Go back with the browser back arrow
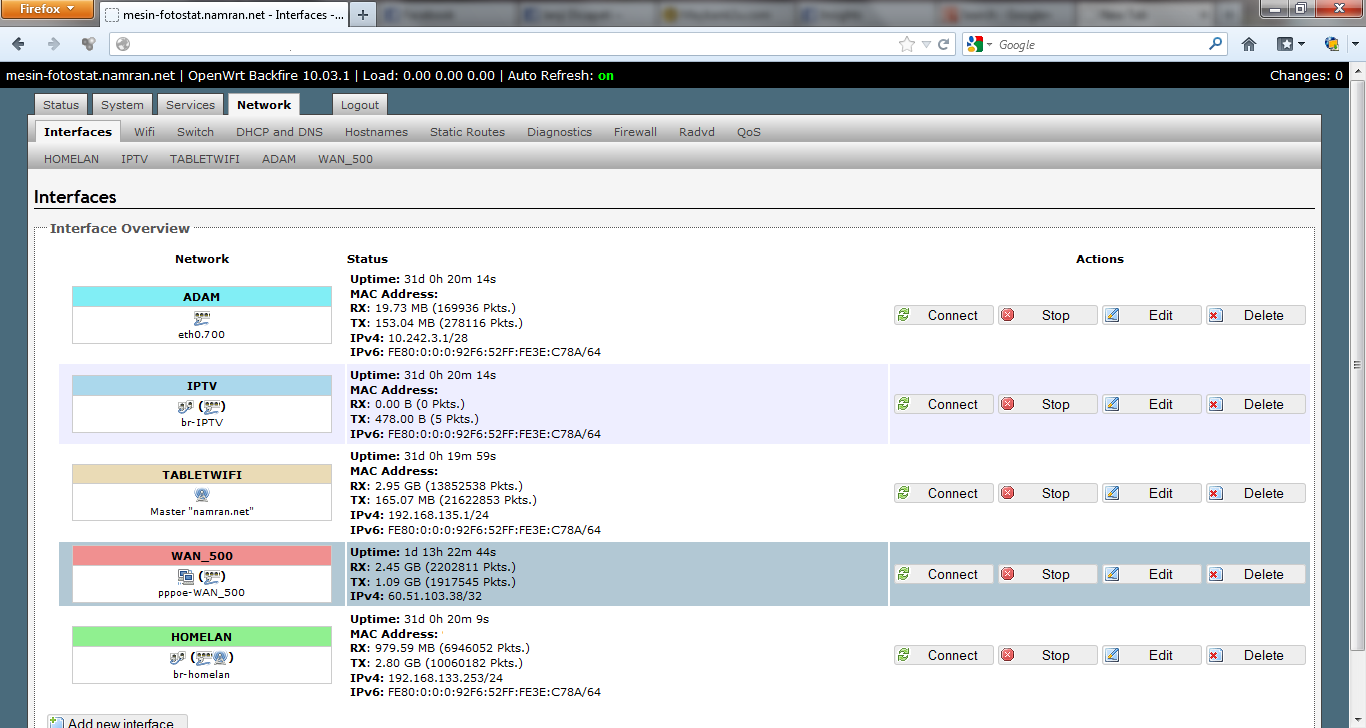Screen dimensions: 1366x728 19,44
